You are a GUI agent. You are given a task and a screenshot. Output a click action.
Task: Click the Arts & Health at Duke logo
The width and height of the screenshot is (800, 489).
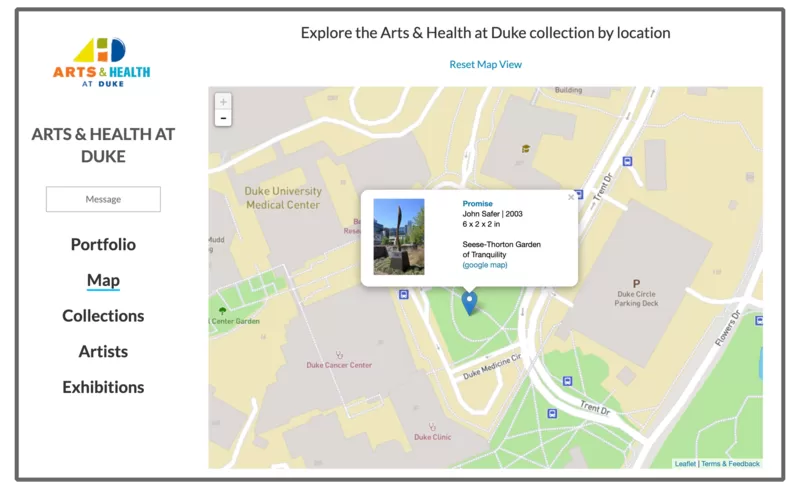(102, 62)
